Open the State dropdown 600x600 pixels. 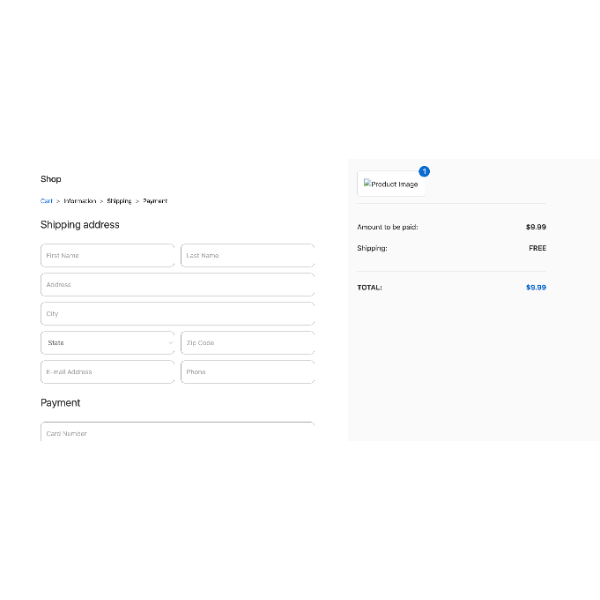pos(108,343)
